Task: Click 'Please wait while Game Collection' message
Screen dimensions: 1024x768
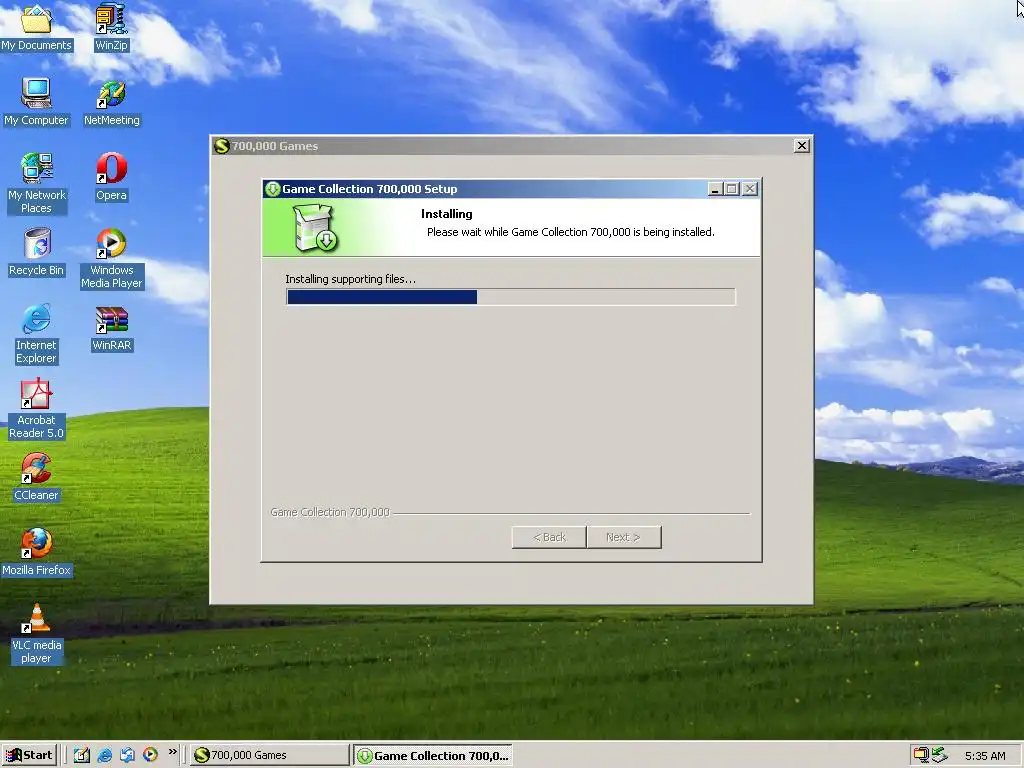Action: click(x=571, y=232)
